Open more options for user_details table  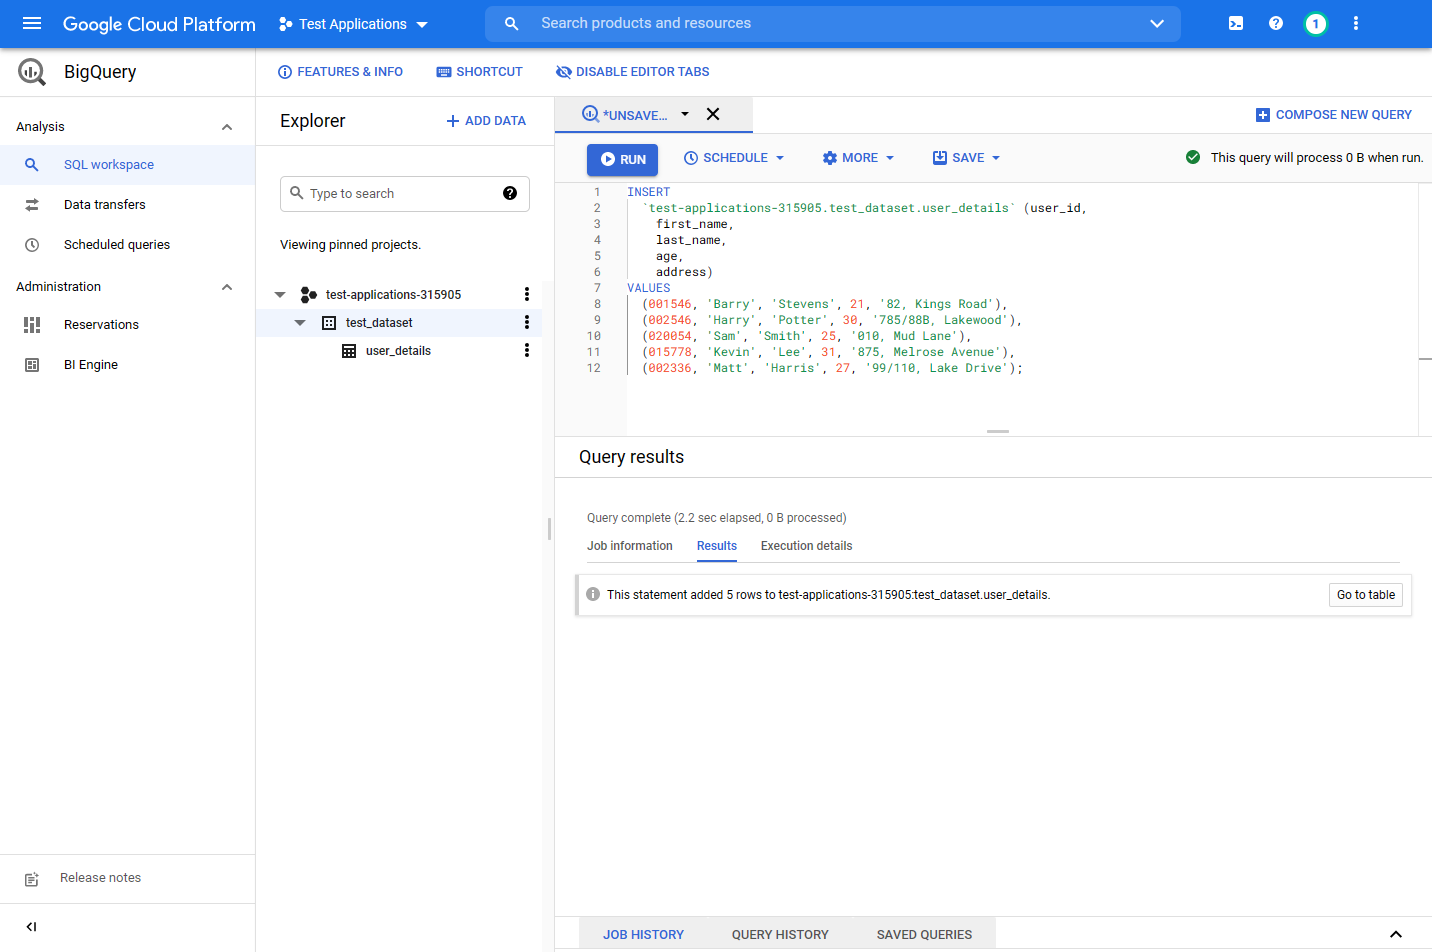pos(527,351)
